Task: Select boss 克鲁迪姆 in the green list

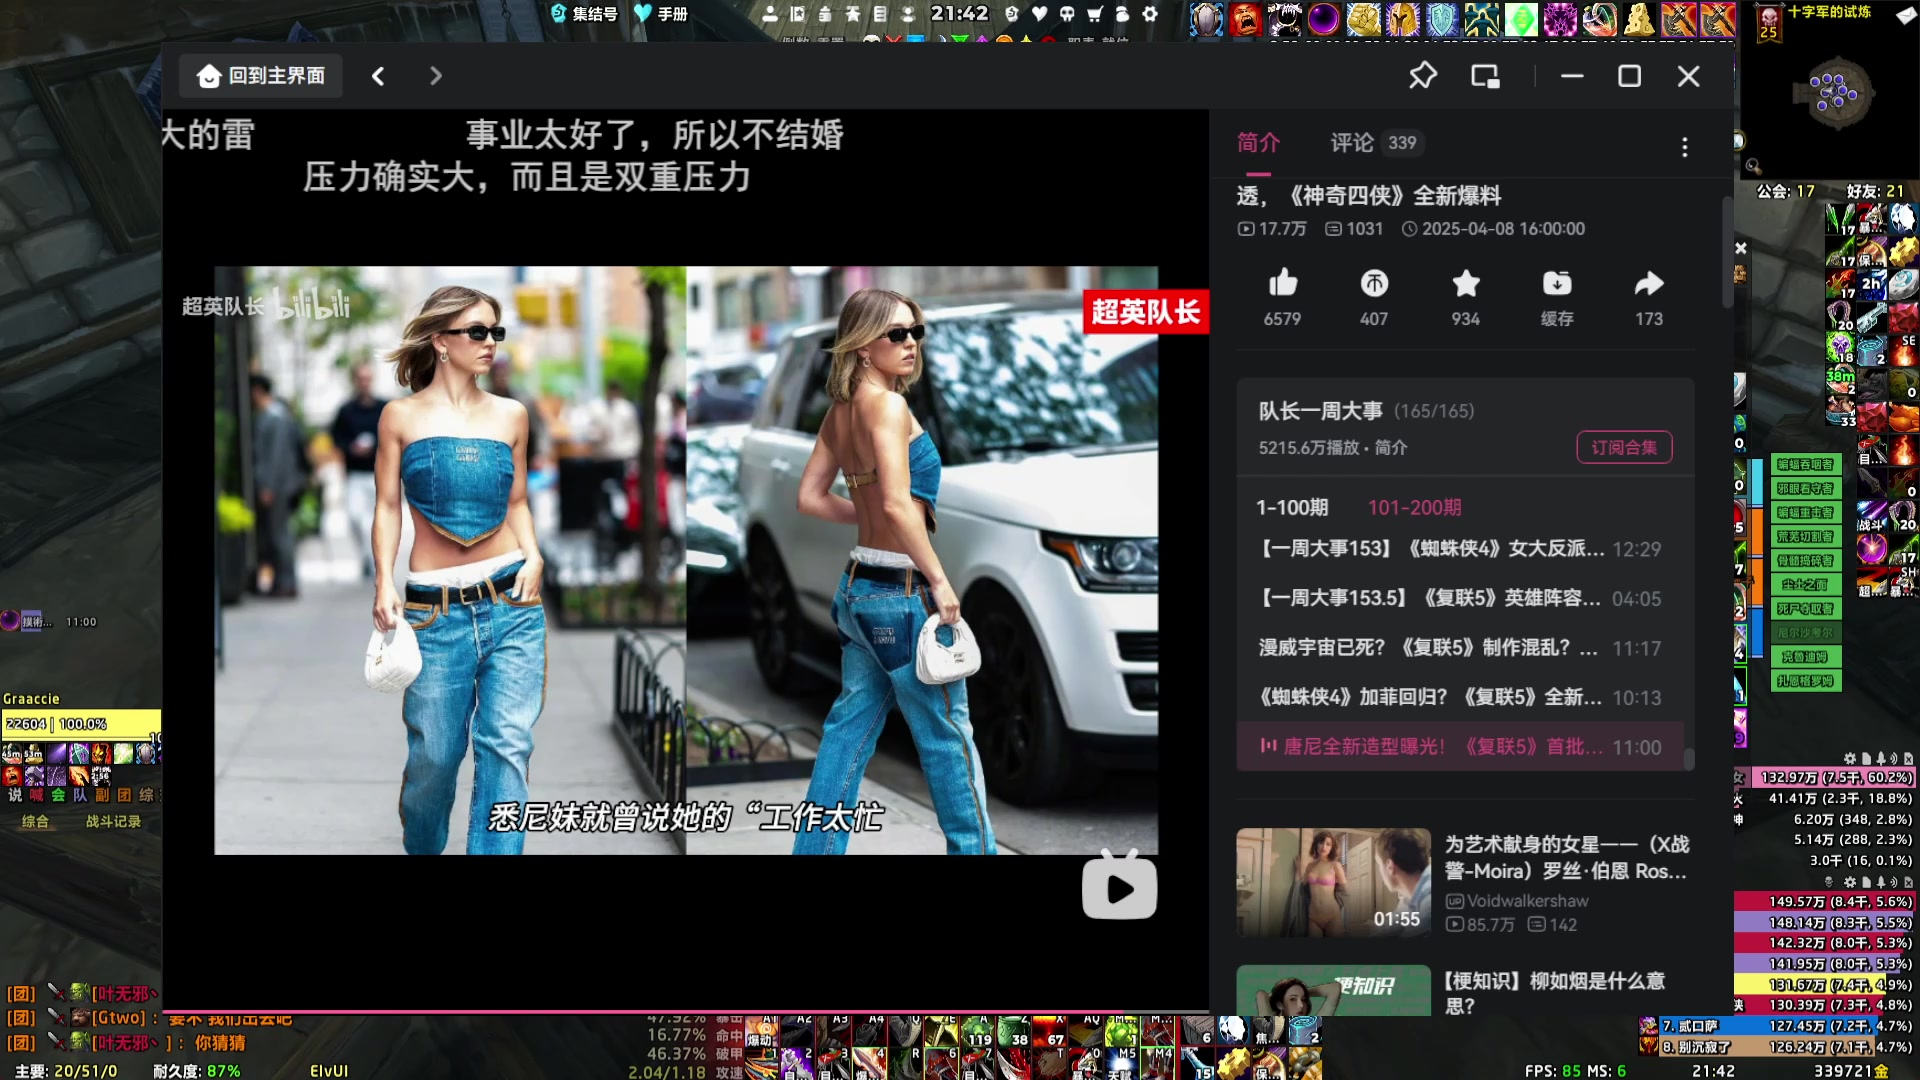Action: (x=1806, y=657)
